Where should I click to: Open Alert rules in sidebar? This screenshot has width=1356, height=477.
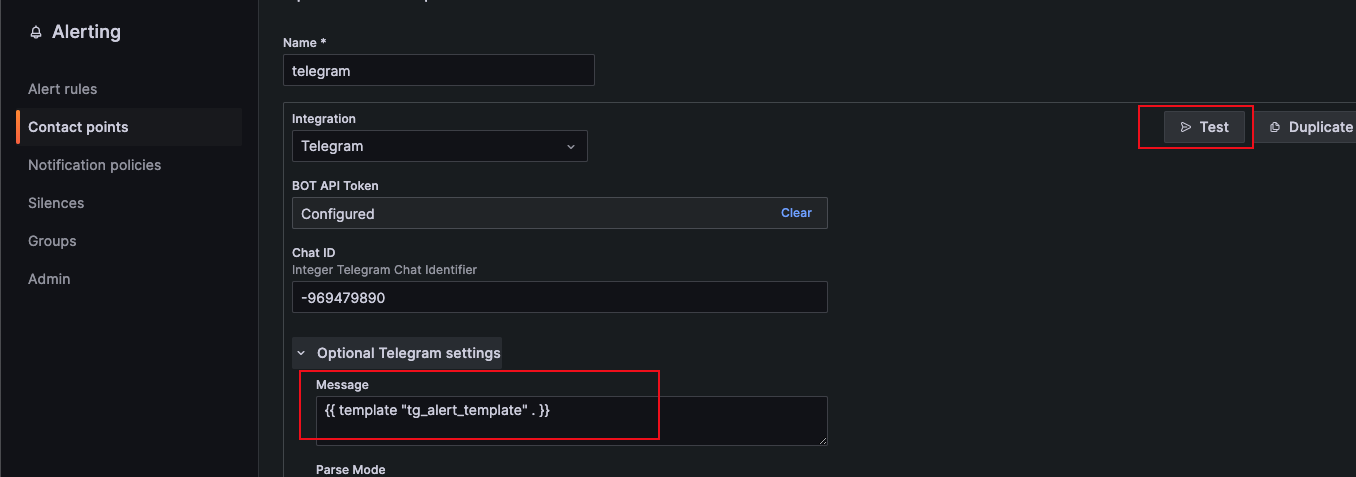(63, 89)
